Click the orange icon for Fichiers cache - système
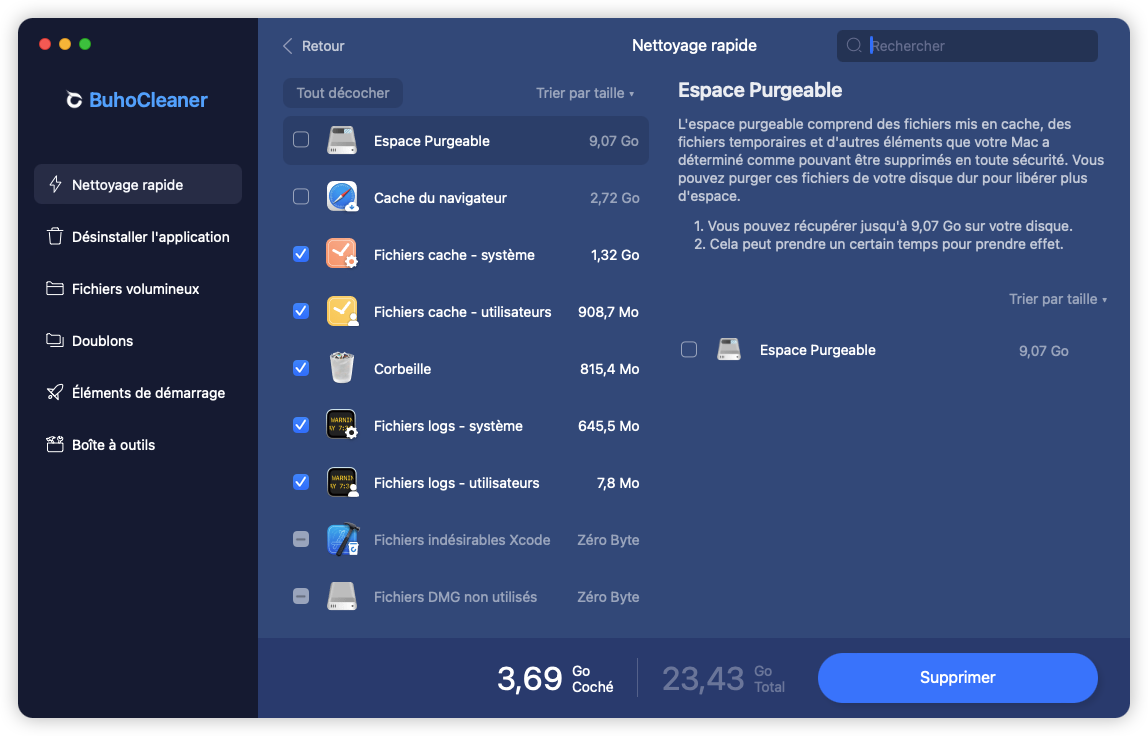The height and width of the screenshot is (736, 1148). click(x=342, y=254)
